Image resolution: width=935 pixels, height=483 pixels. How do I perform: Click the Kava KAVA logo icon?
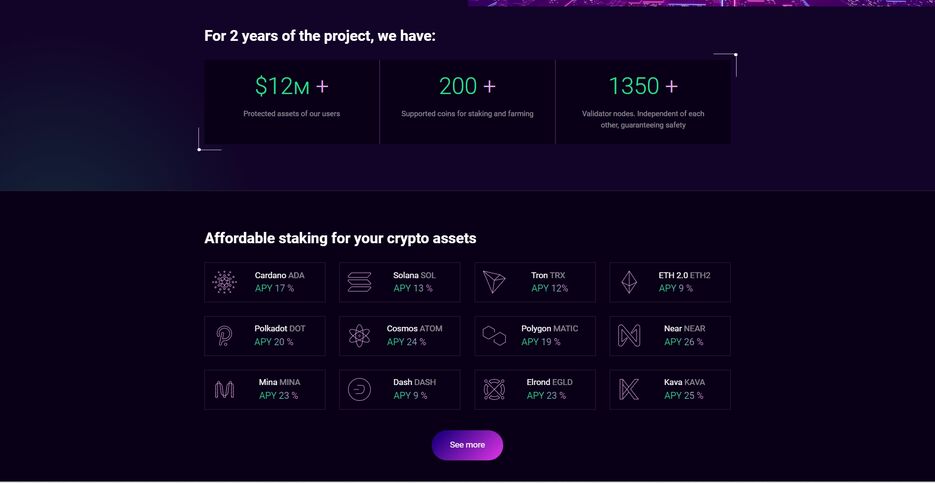click(629, 390)
